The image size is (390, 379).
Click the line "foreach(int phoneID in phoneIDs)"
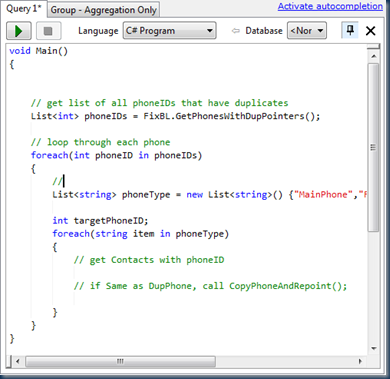click(116, 155)
